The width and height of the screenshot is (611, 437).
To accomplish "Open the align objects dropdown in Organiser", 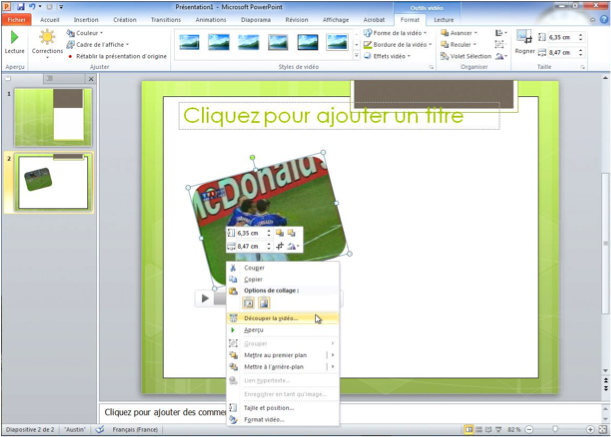I will pyautogui.click(x=501, y=33).
